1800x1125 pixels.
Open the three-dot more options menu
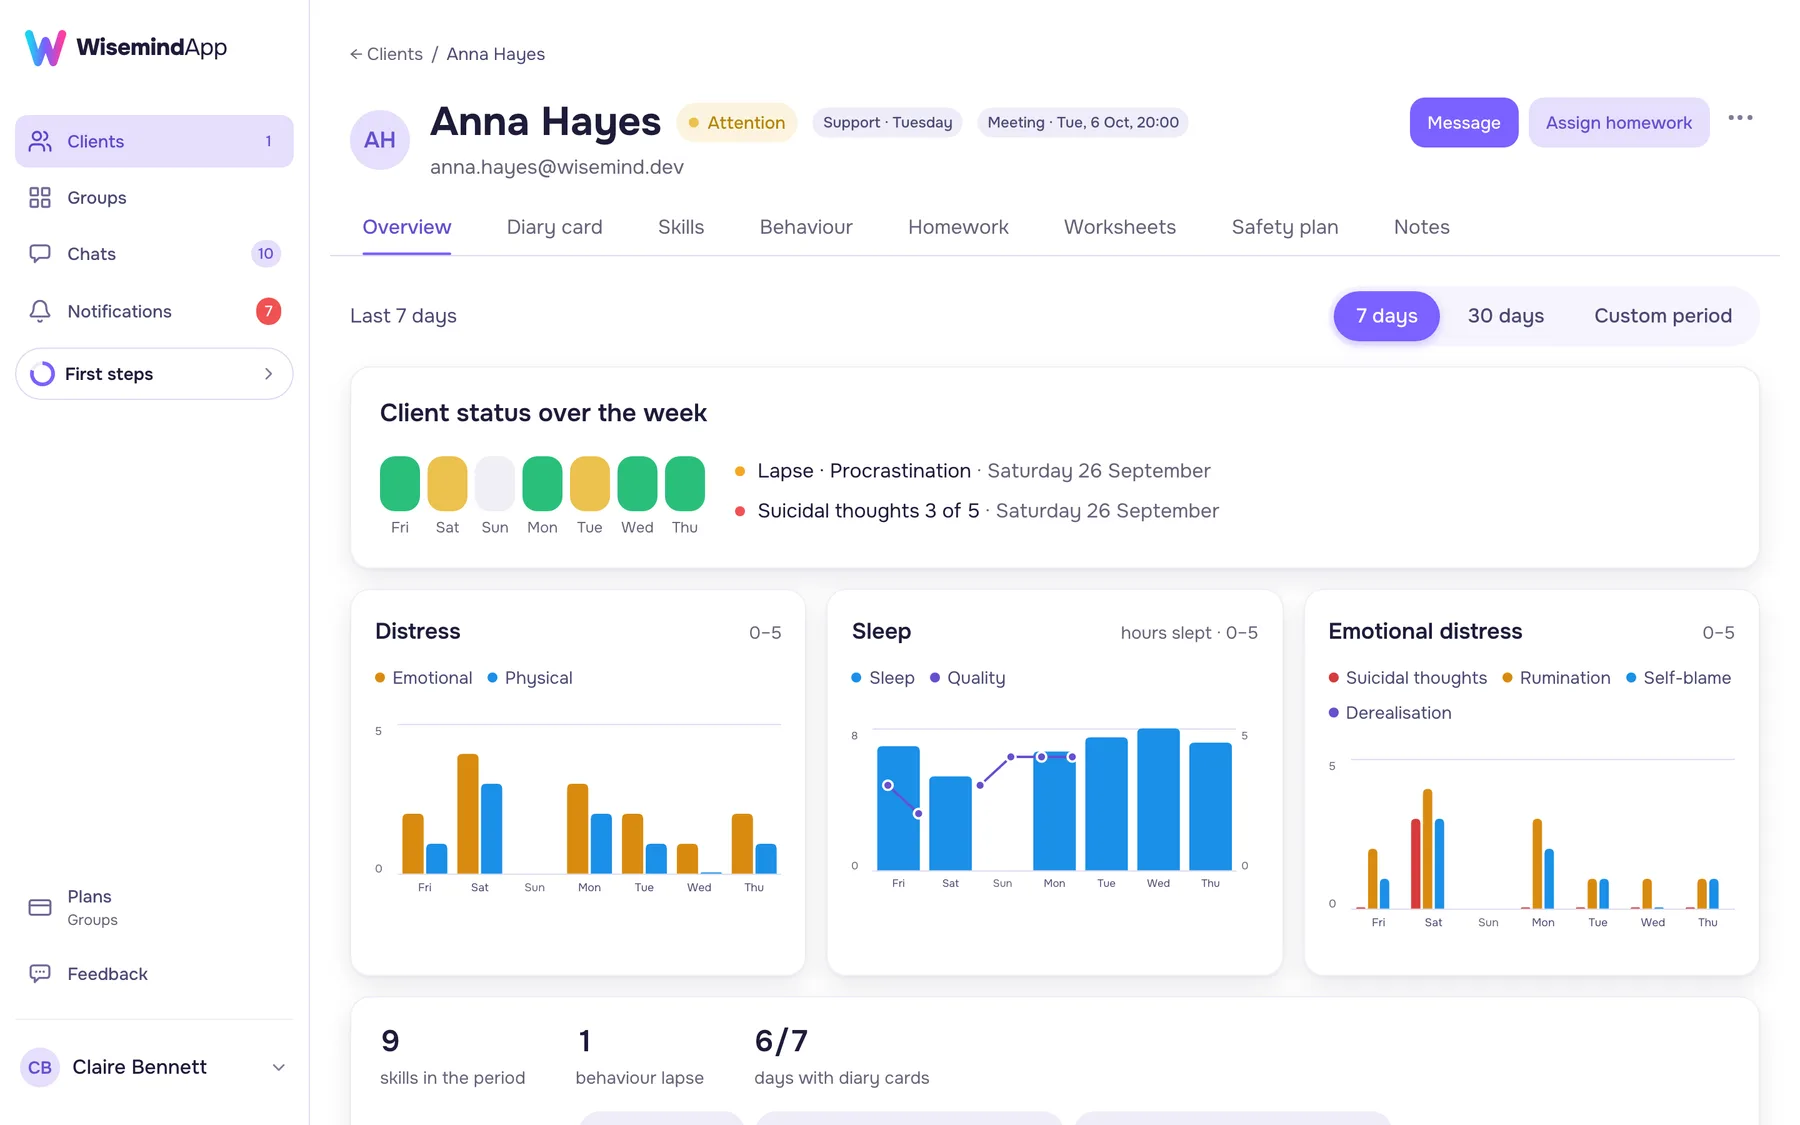point(1740,118)
